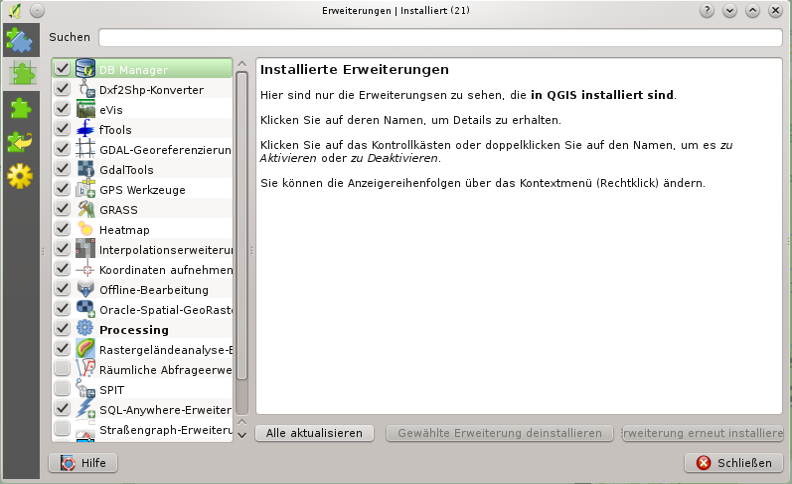Click the QGIS logo in title bar
The image size is (792, 484).
16,10
